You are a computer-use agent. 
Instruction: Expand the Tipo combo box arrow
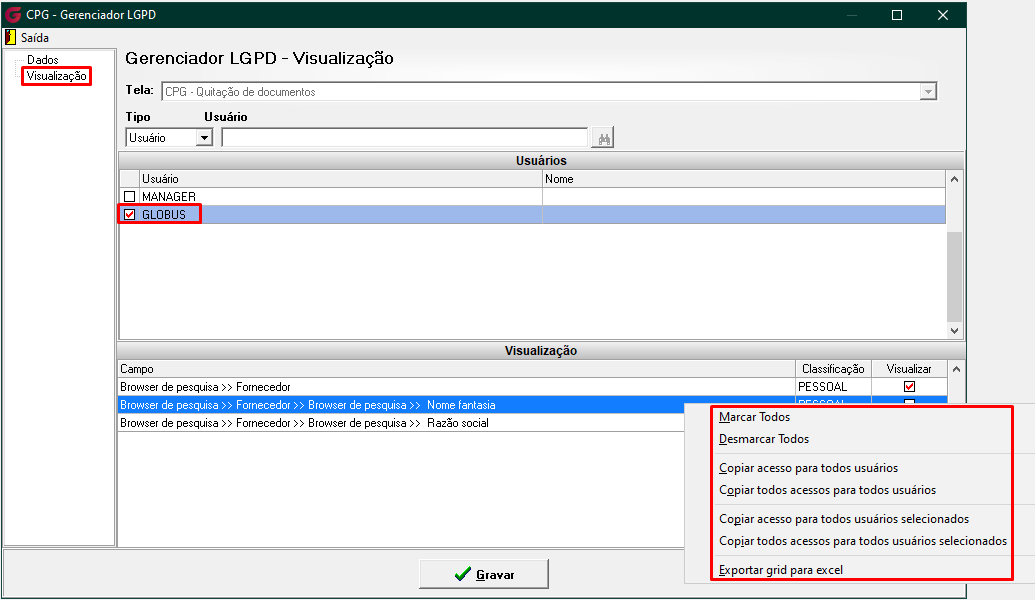coord(205,138)
